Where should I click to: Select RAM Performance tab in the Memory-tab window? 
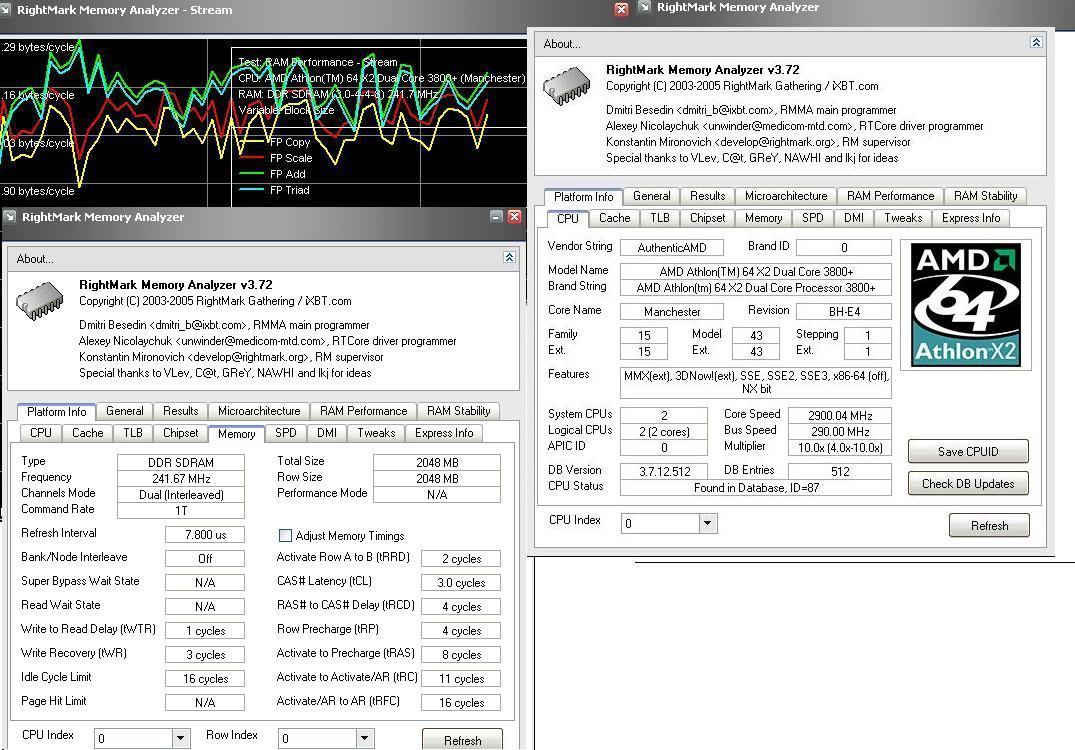click(x=363, y=411)
